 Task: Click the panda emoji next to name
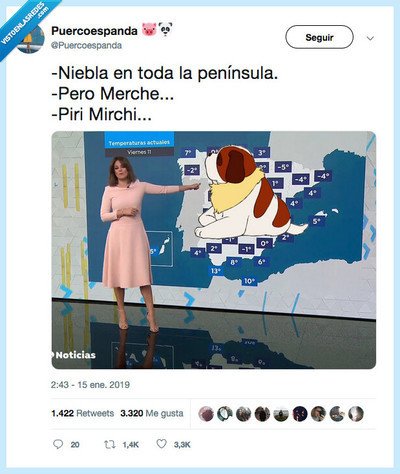coord(165,30)
